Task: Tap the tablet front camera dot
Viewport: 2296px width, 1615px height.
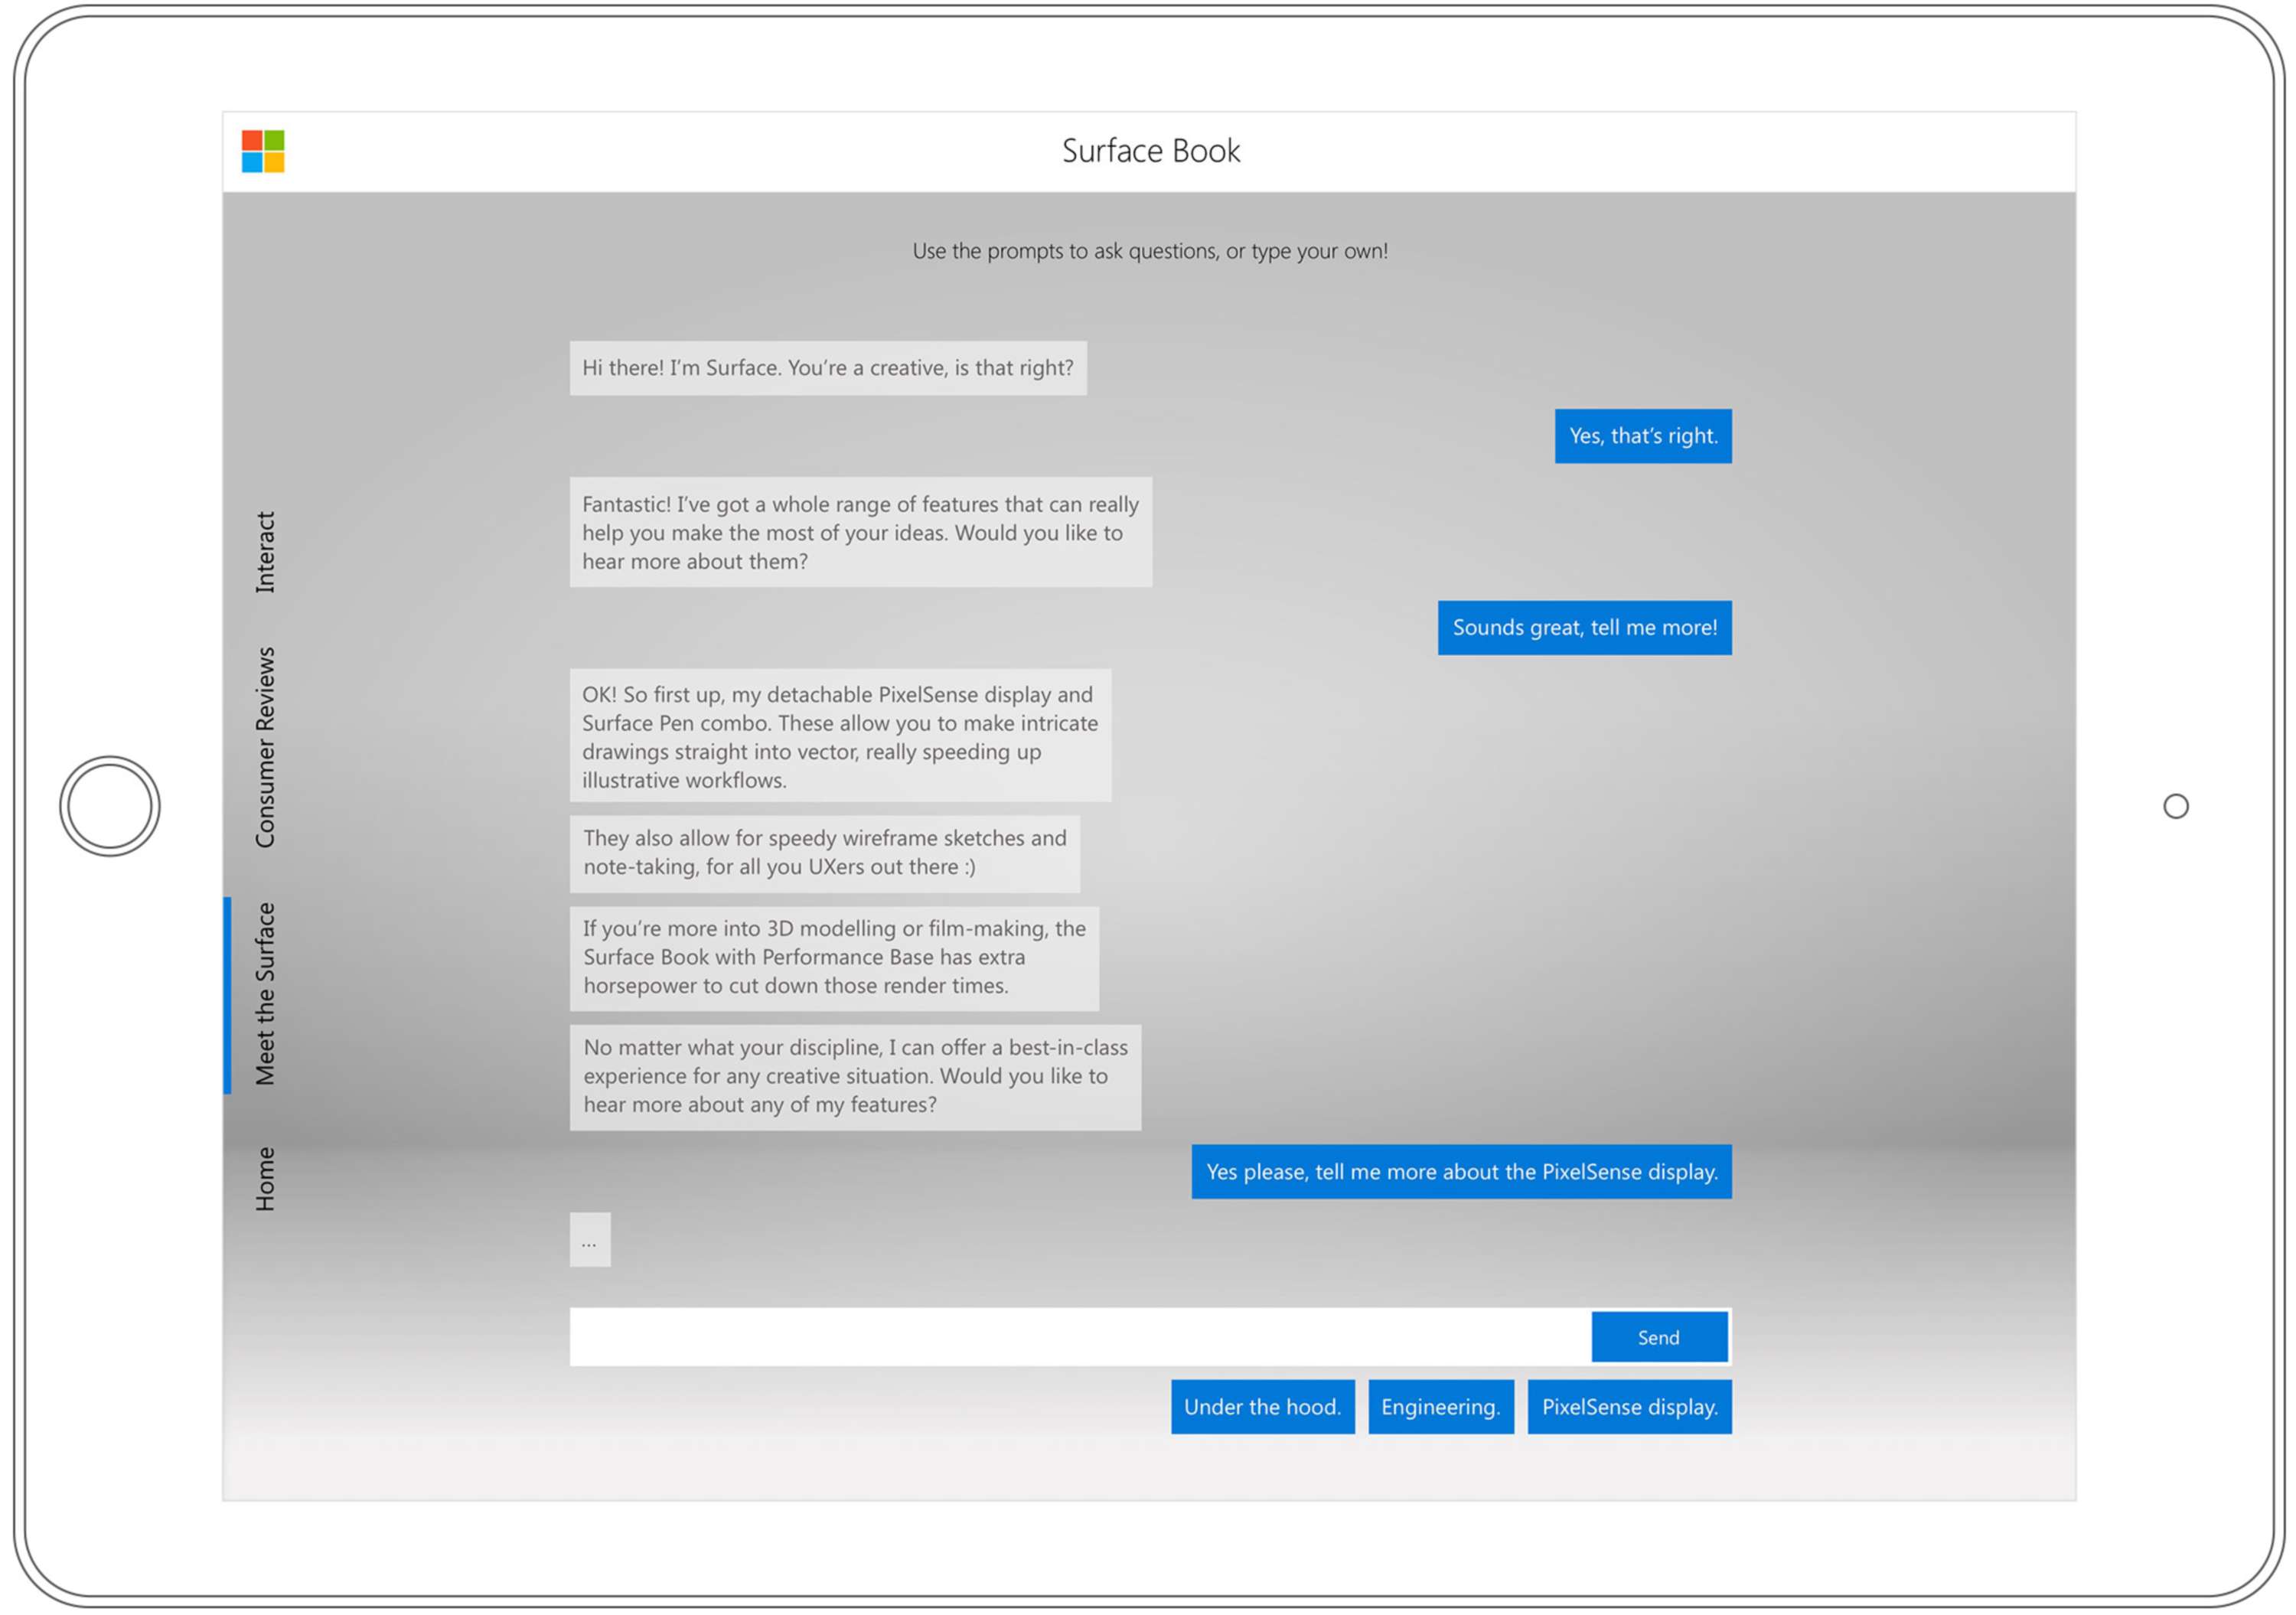Action: [2176, 806]
